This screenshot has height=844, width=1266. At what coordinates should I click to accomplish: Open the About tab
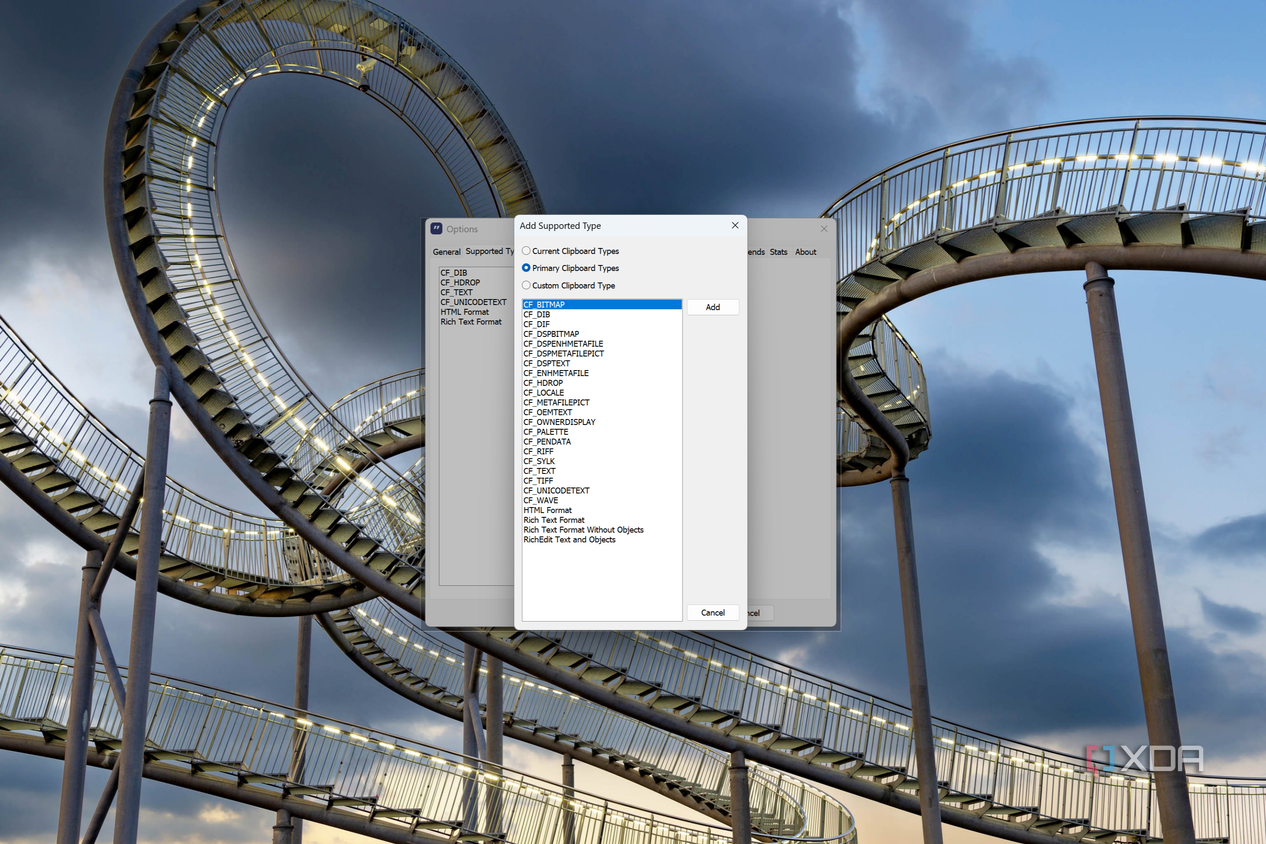pyautogui.click(x=806, y=252)
